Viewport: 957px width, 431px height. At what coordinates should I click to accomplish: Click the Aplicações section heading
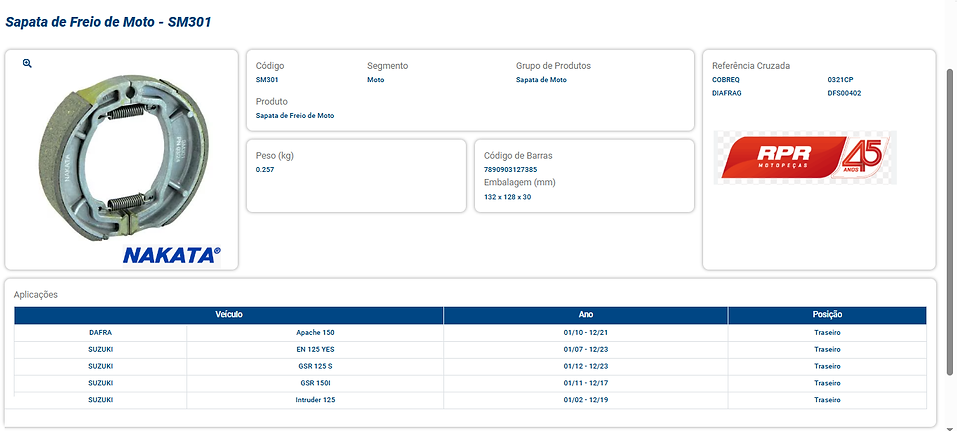[x=35, y=295]
